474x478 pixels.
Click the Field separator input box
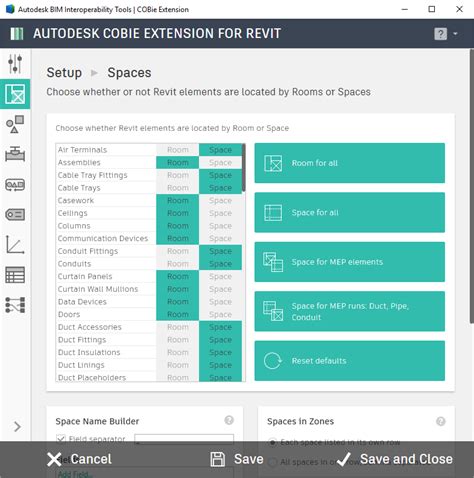[x=184, y=439]
